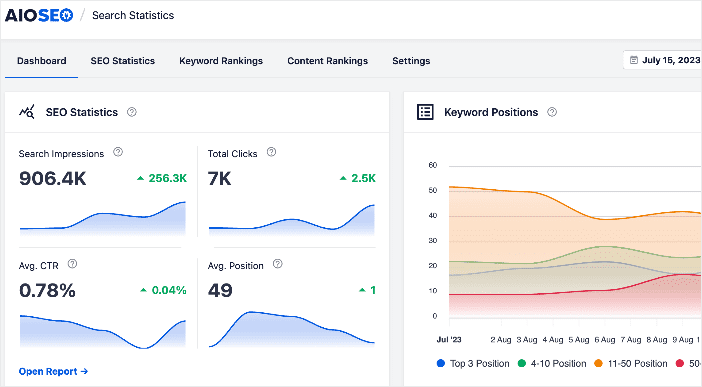The image size is (702, 387).
Task: Click the 6 Aug axis label
Action: [x=605, y=340]
